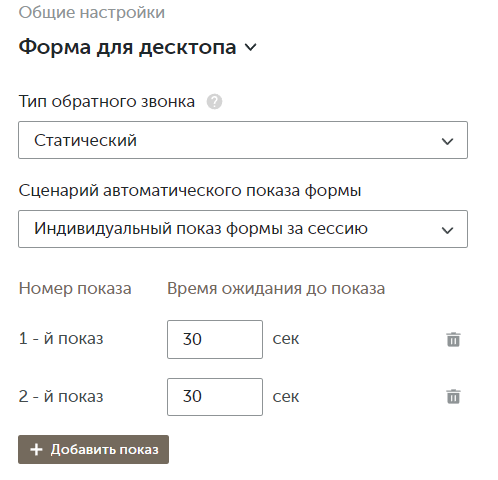Go back to Общие настройки
498x480 pixels.
coord(92,13)
